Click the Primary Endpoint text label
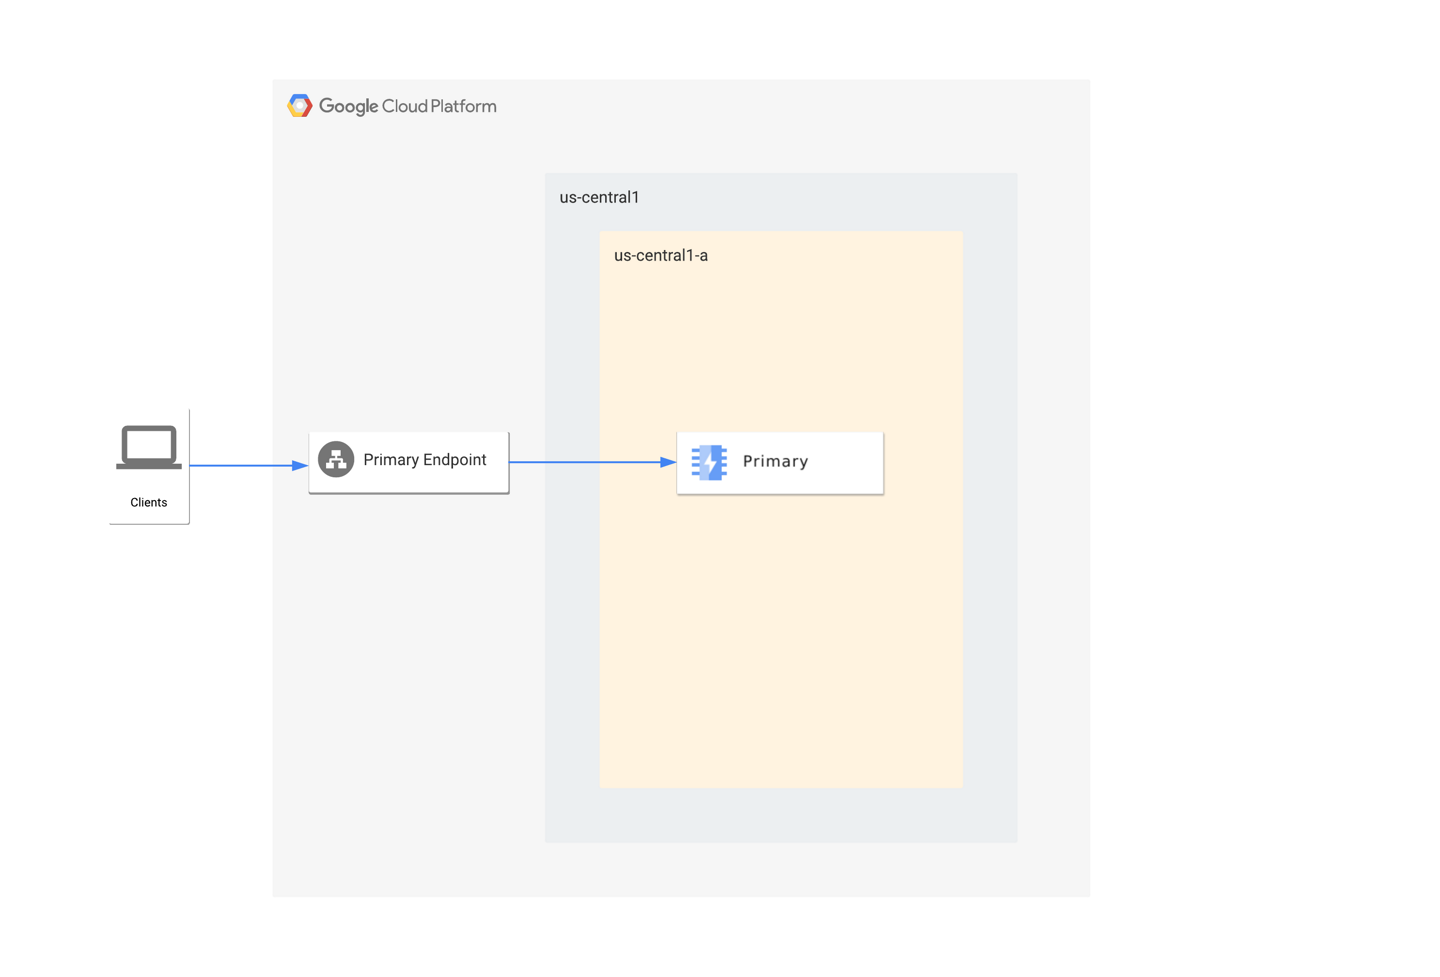This screenshot has width=1440, height=977. point(424,459)
